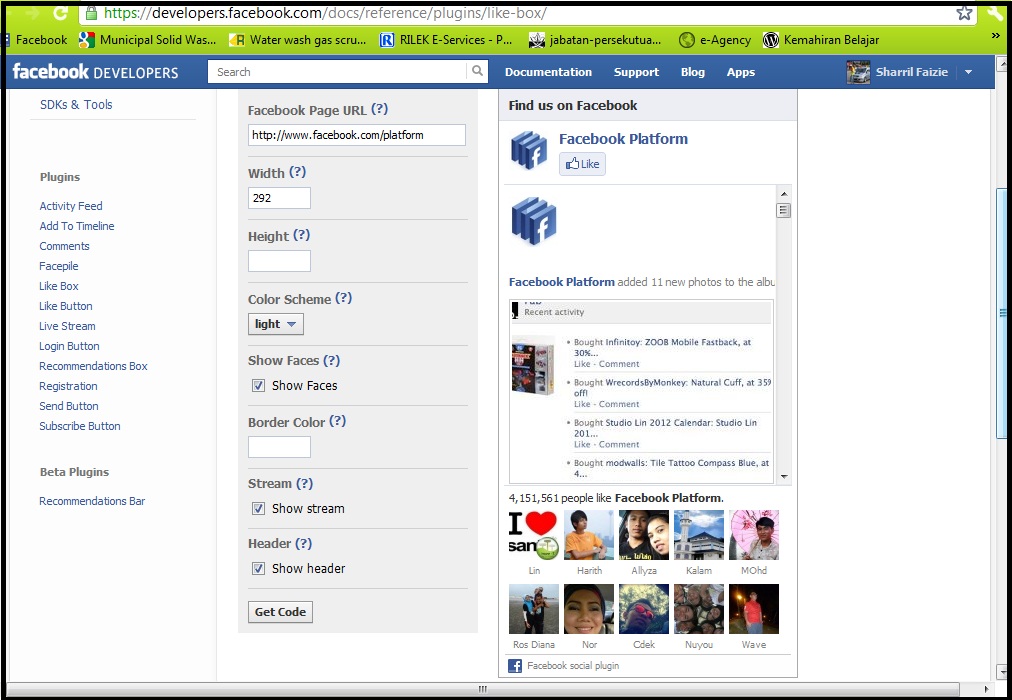Click the Height input field
1012x700 pixels.
279,261
